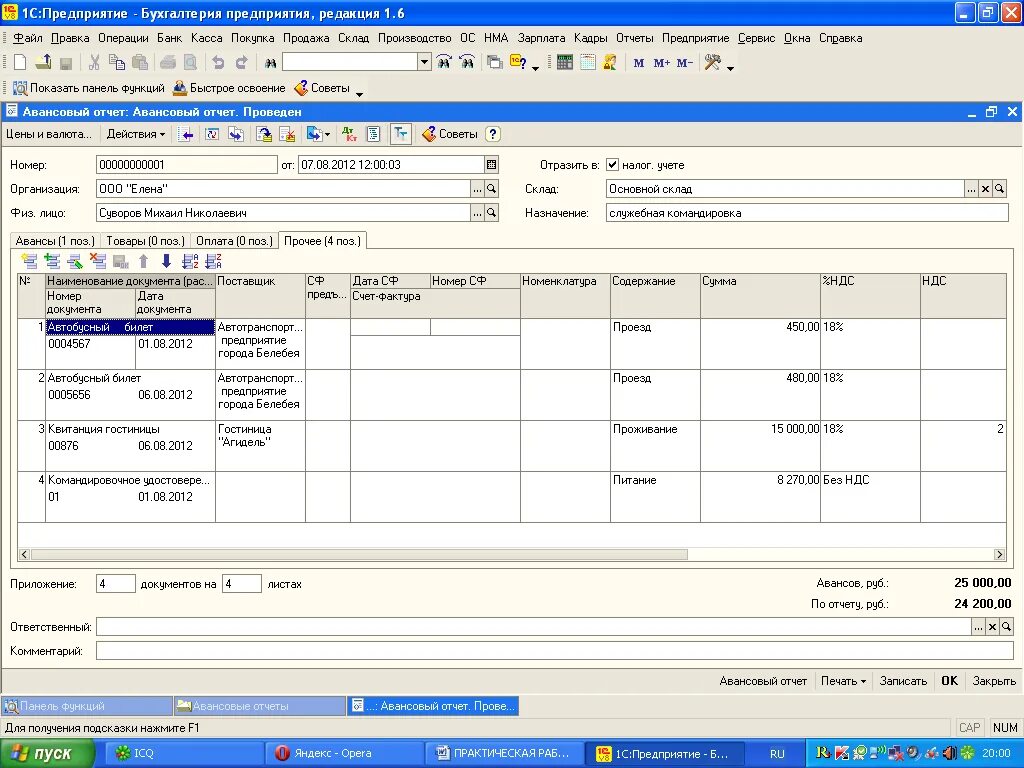The height and width of the screenshot is (768, 1024).
Task: Open the calendar picker next to date field
Action: pyautogui.click(x=492, y=165)
